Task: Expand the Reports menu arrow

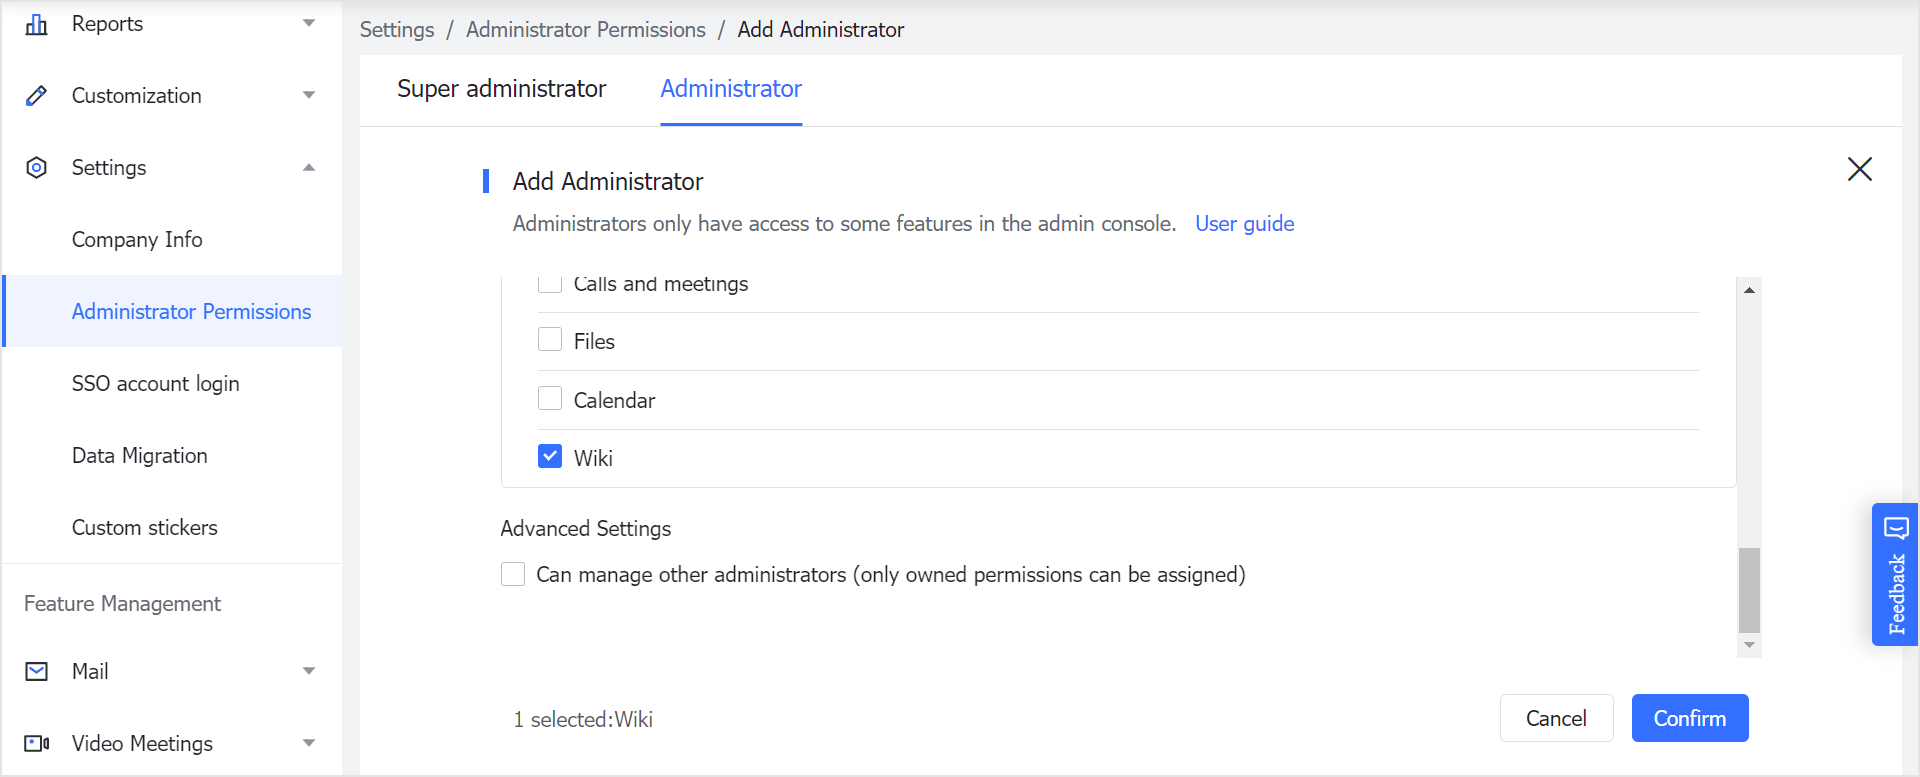Action: click(x=309, y=24)
